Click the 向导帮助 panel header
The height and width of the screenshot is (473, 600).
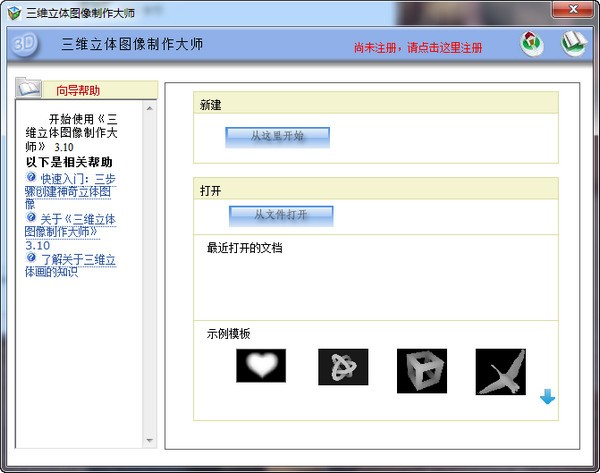100,90
